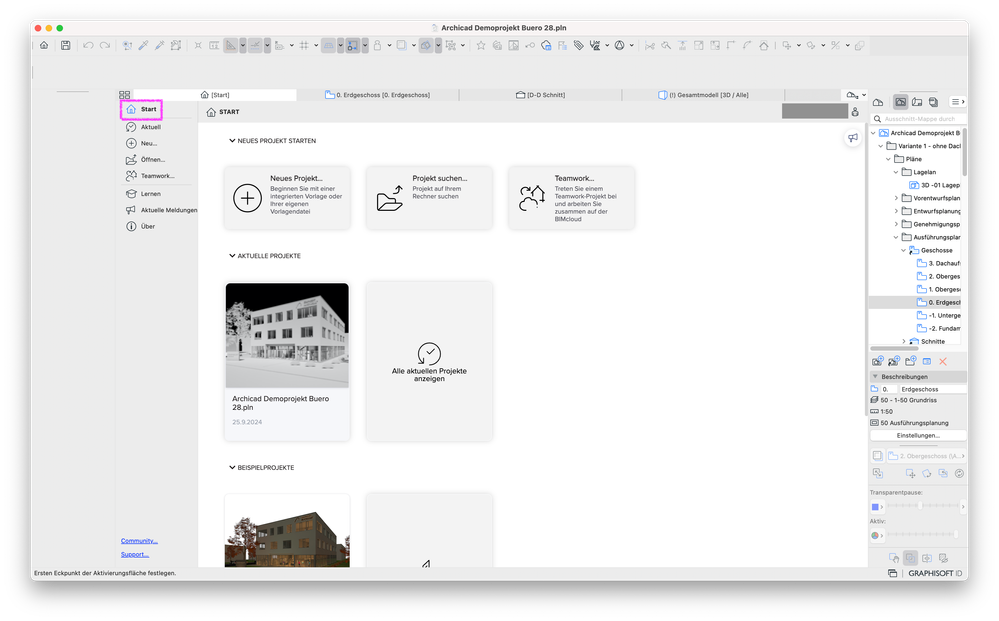Click the first save view icon below the tree

[878, 361]
